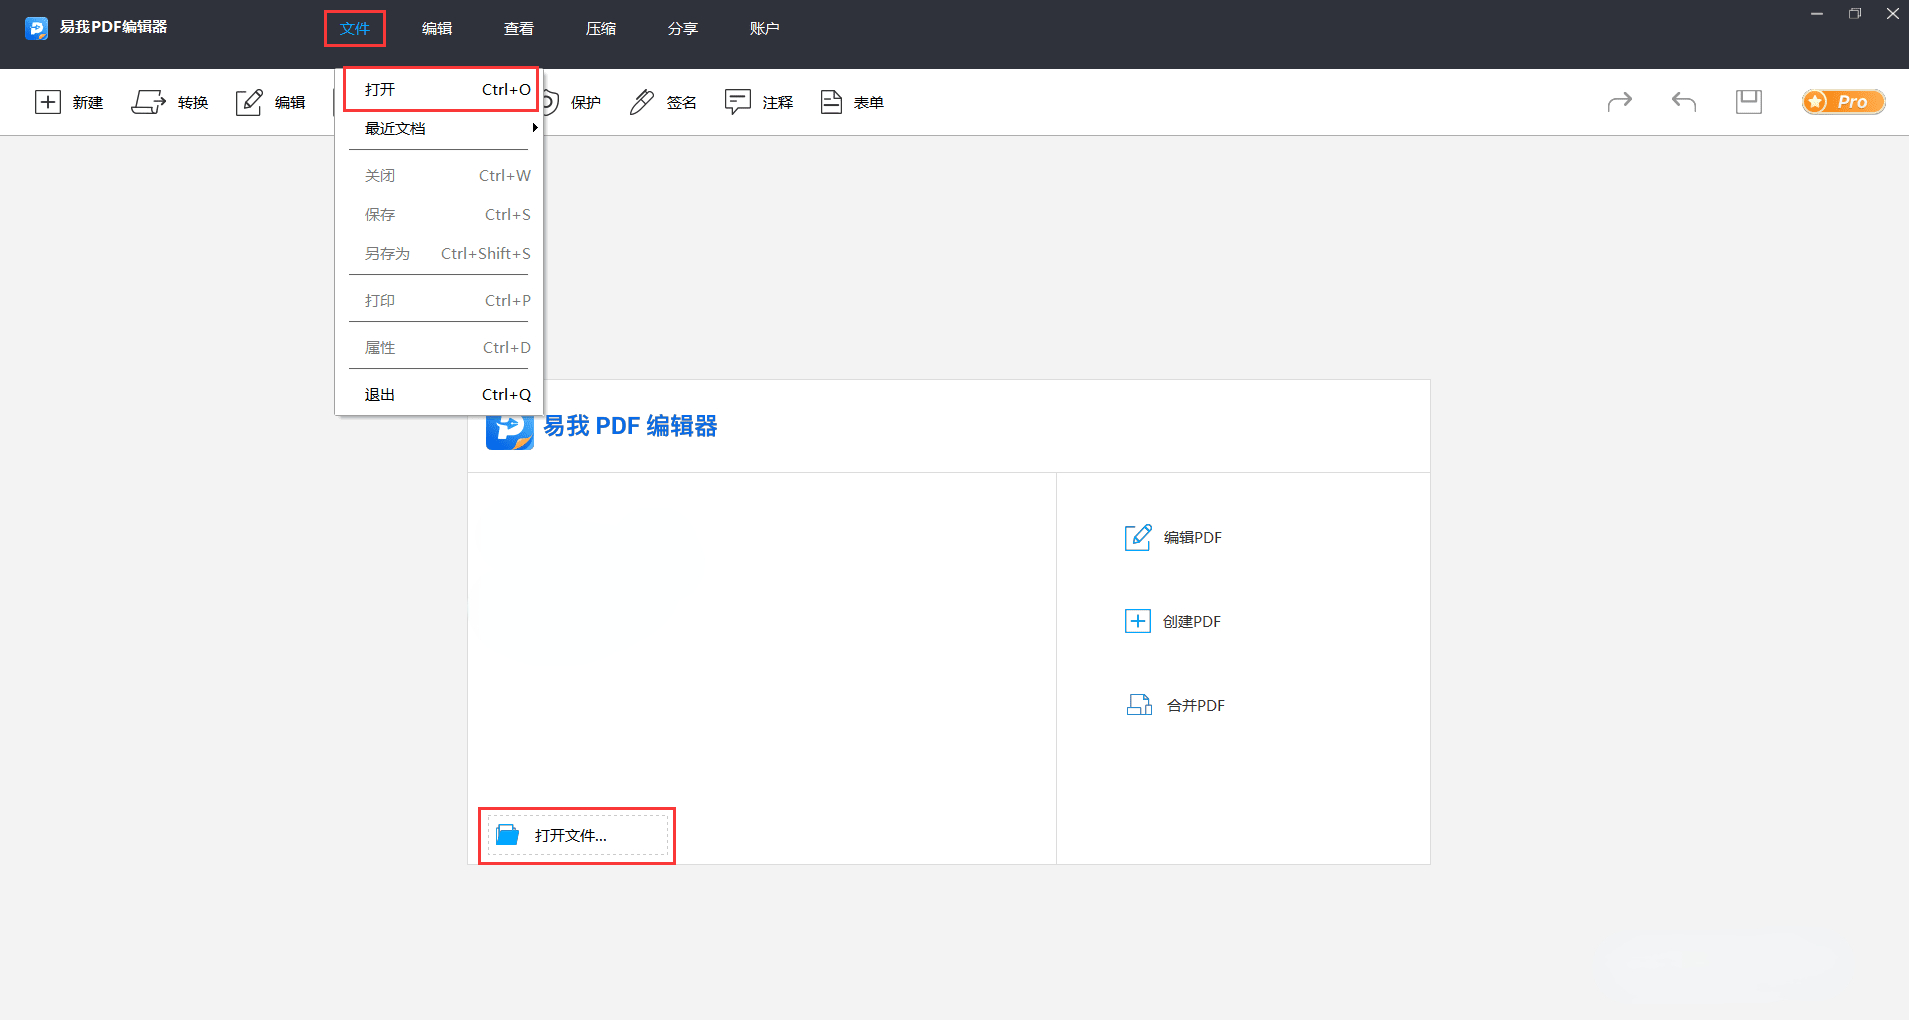The height and width of the screenshot is (1020, 1909).
Task: Open the 保护 protect tool
Action: [573, 102]
